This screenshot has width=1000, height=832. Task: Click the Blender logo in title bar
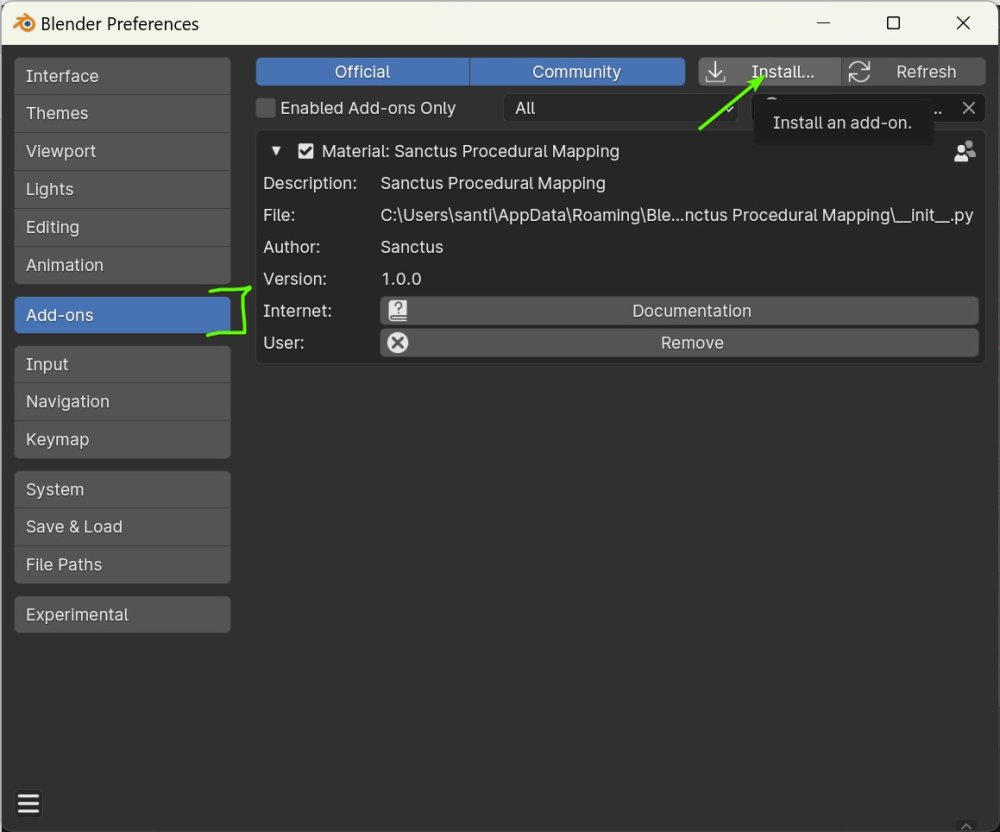pos(24,23)
